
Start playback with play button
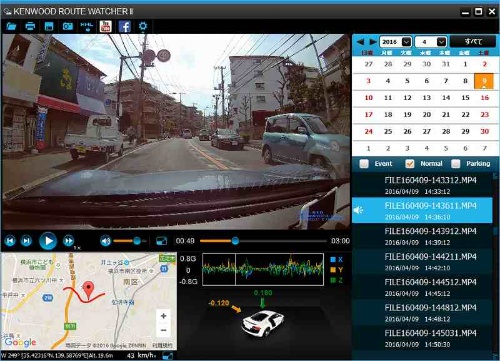click(x=48, y=241)
